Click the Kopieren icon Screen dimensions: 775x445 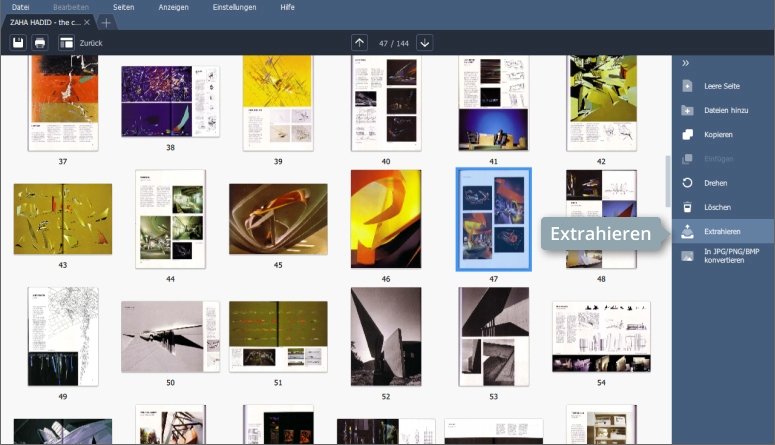pyautogui.click(x=687, y=134)
